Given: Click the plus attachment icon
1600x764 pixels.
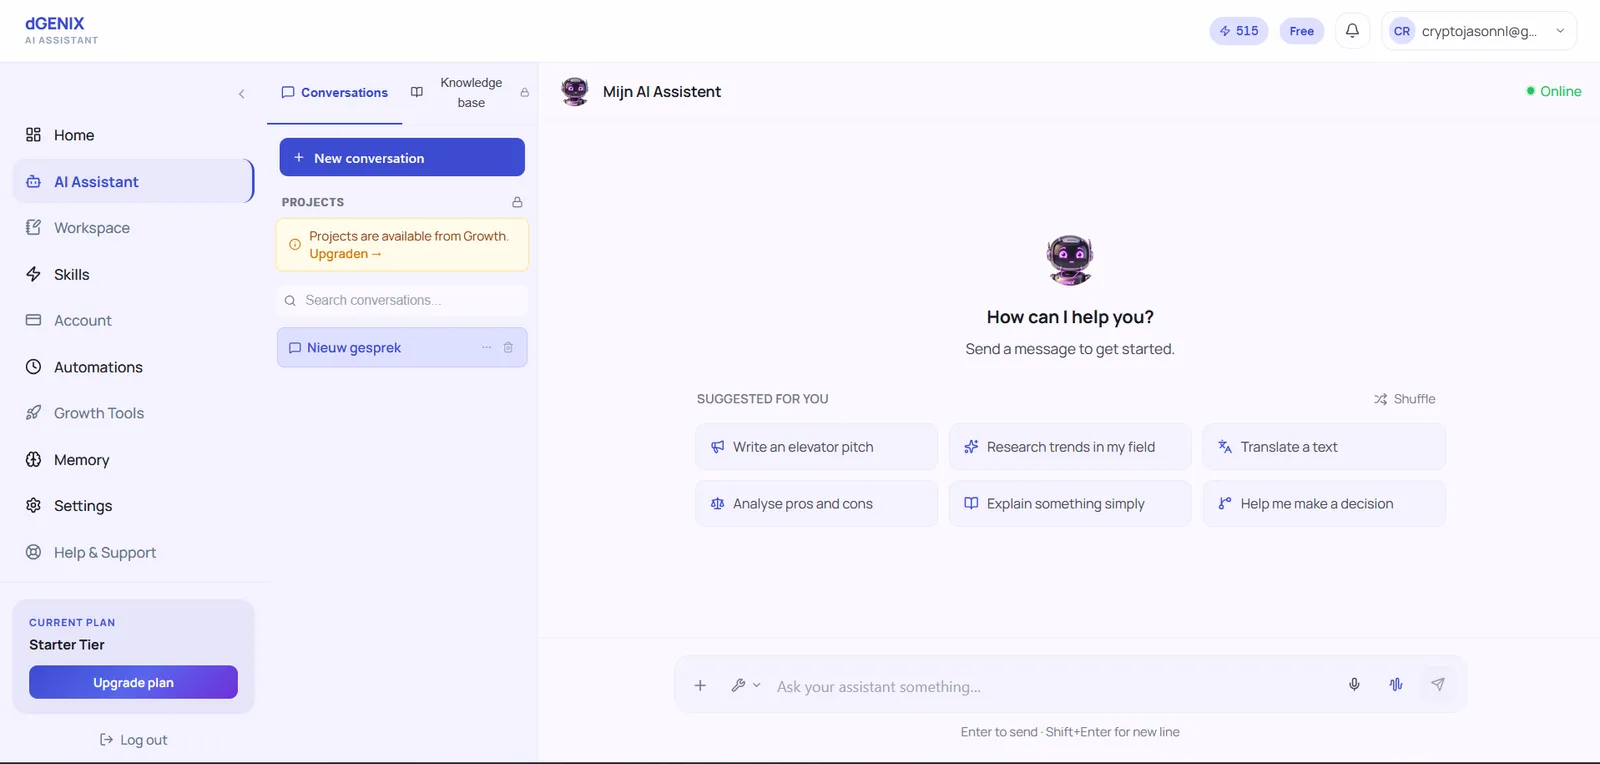Looking at the screenshot, I should tap(700, 685).
